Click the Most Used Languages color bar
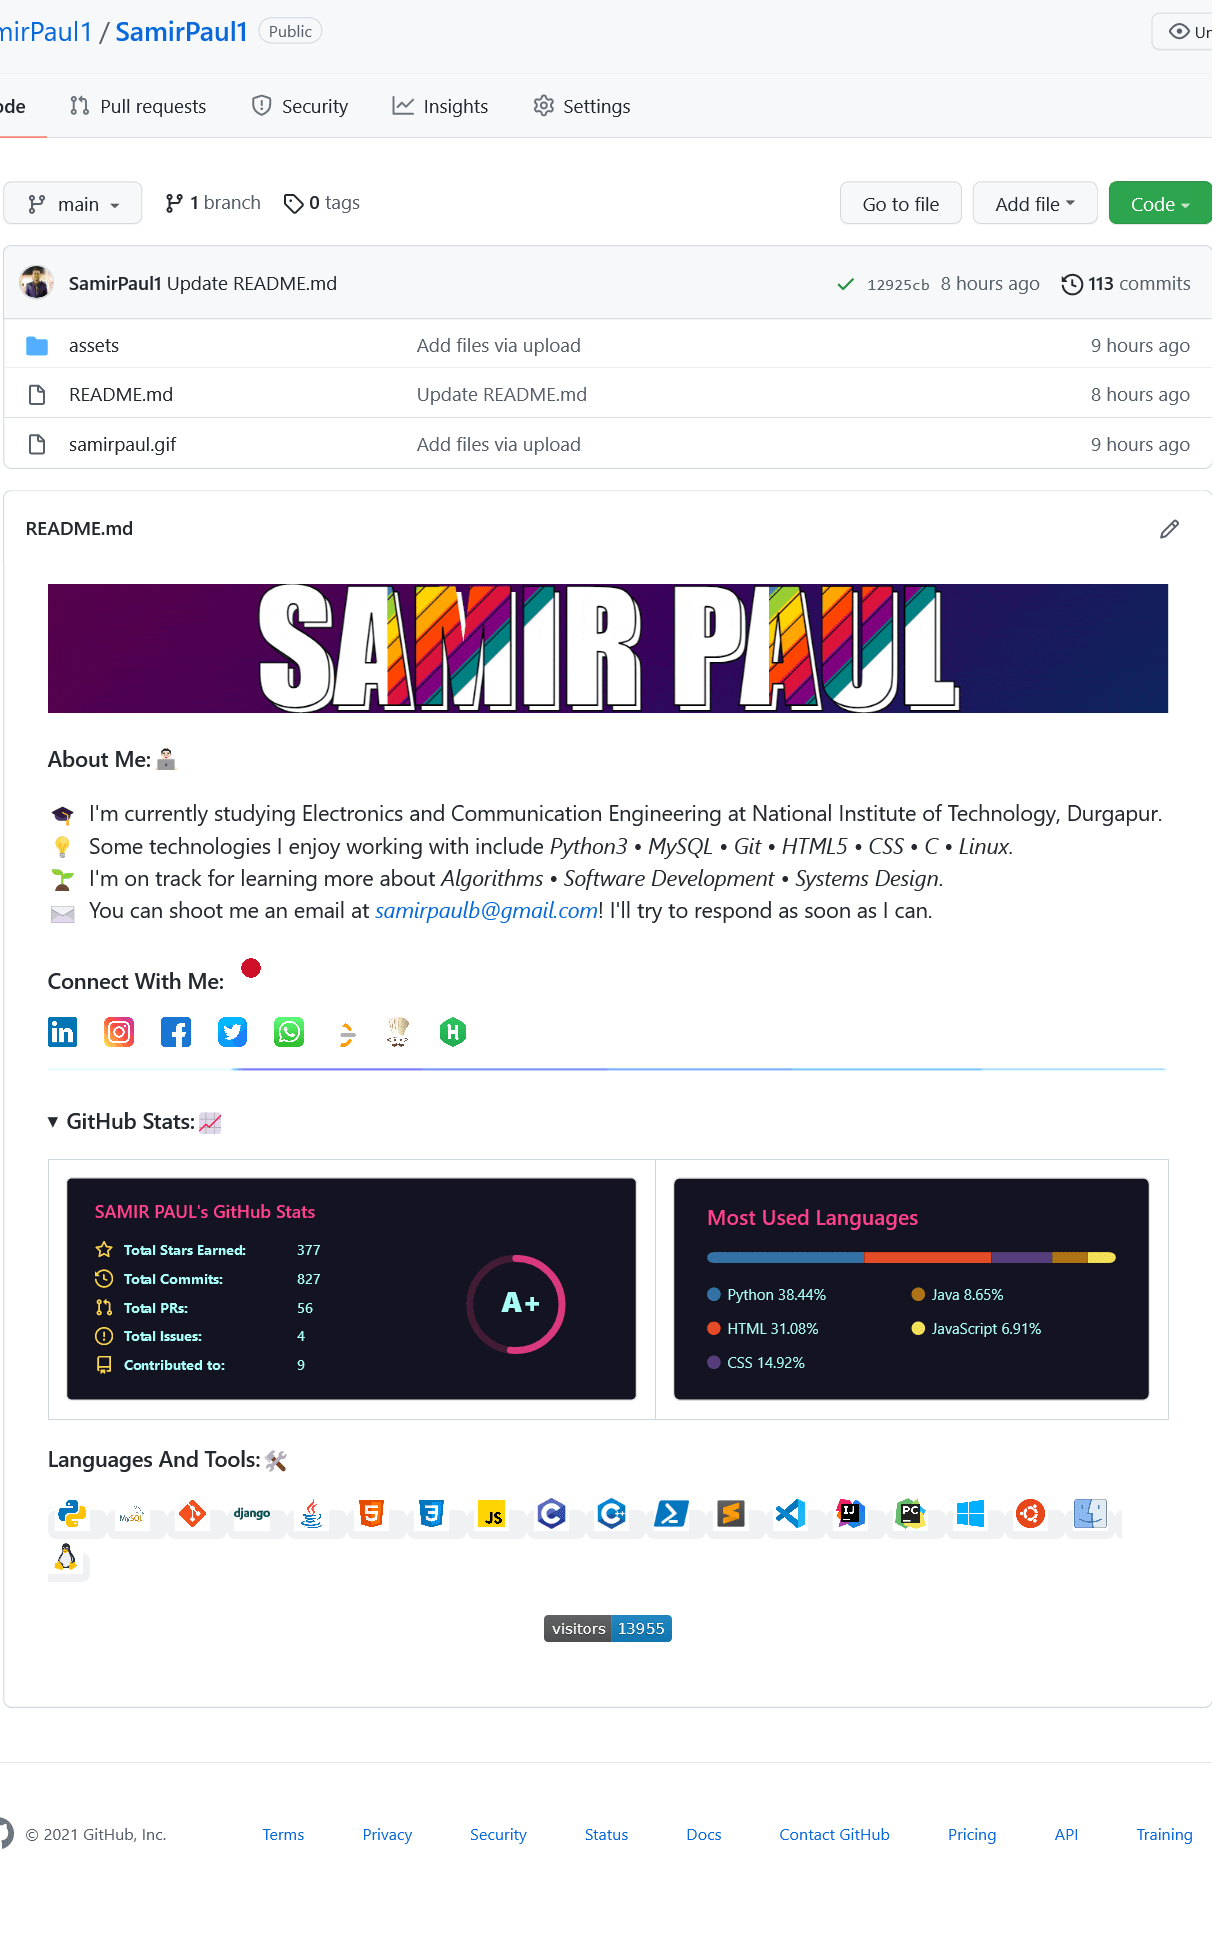This screenshot has height=1933, width=1224. [x=911, y=1258]
